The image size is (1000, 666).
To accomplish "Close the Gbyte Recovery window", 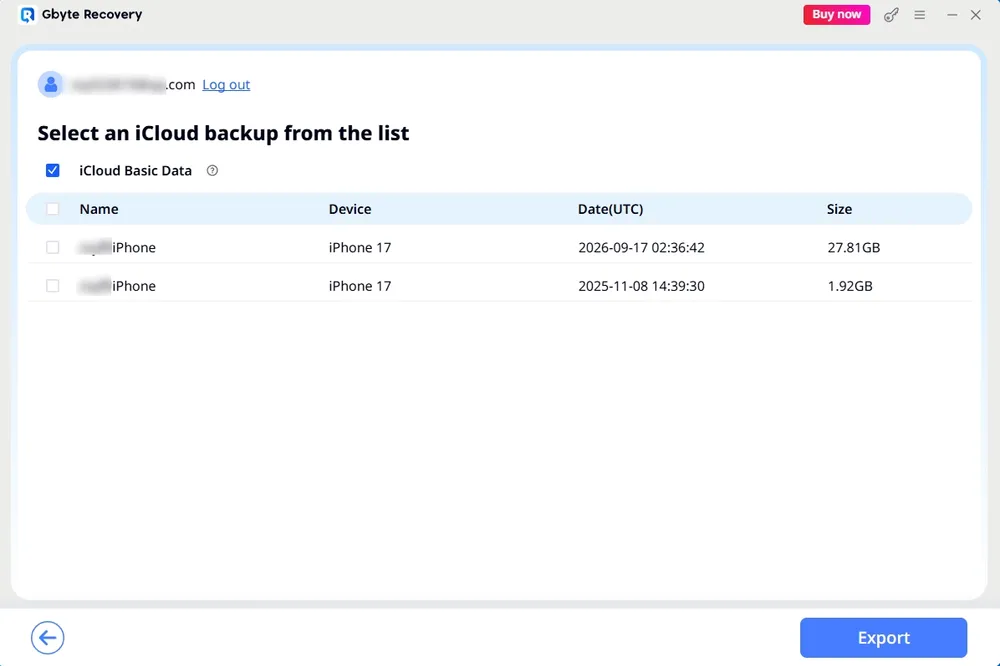I will coord(975,15).
